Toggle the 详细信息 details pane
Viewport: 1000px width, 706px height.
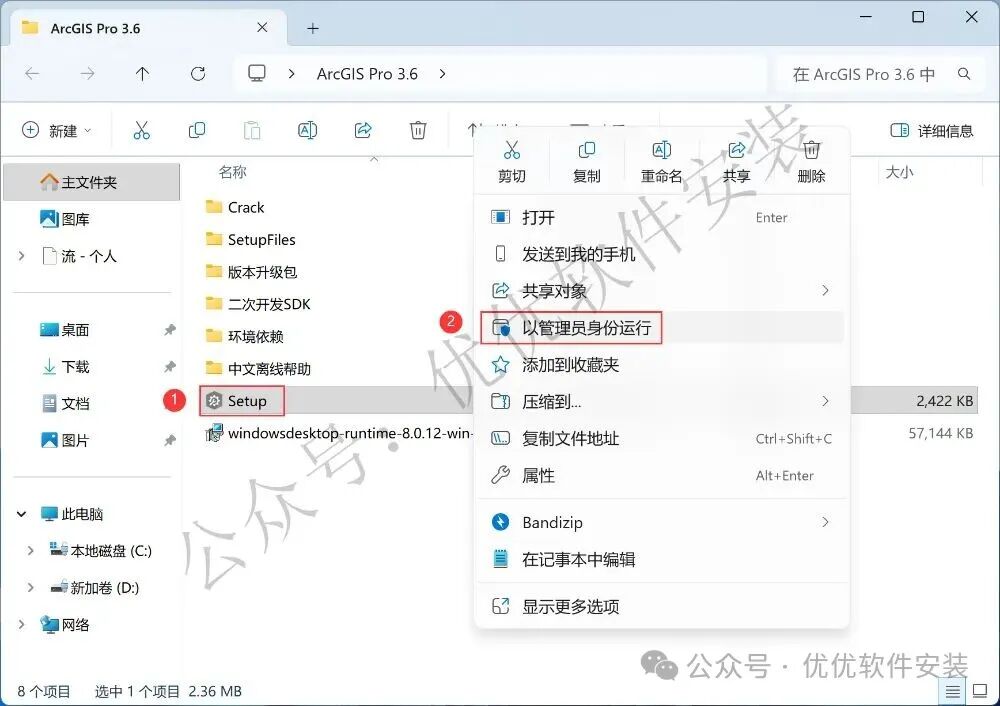932,131
